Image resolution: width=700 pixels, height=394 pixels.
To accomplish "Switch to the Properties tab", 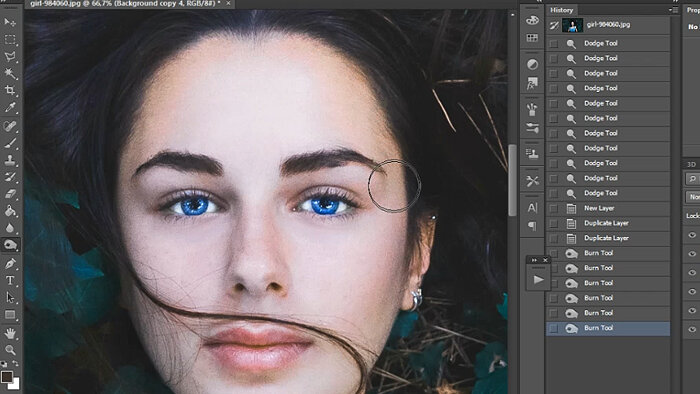I will (x=693, y=10).
